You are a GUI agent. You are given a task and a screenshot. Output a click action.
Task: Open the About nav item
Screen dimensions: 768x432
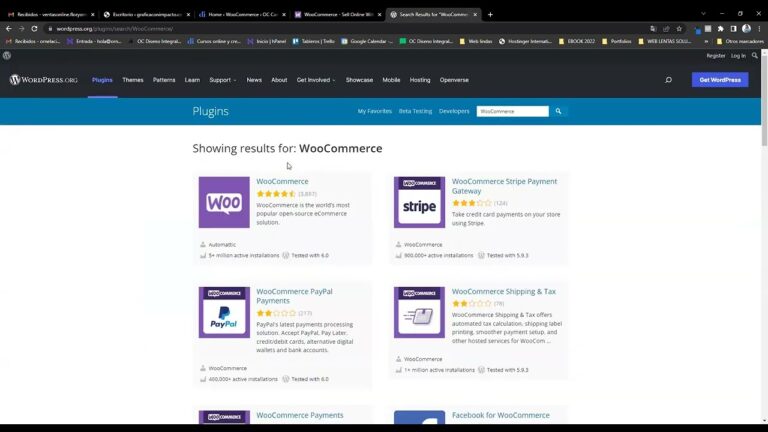pos(279,80)
